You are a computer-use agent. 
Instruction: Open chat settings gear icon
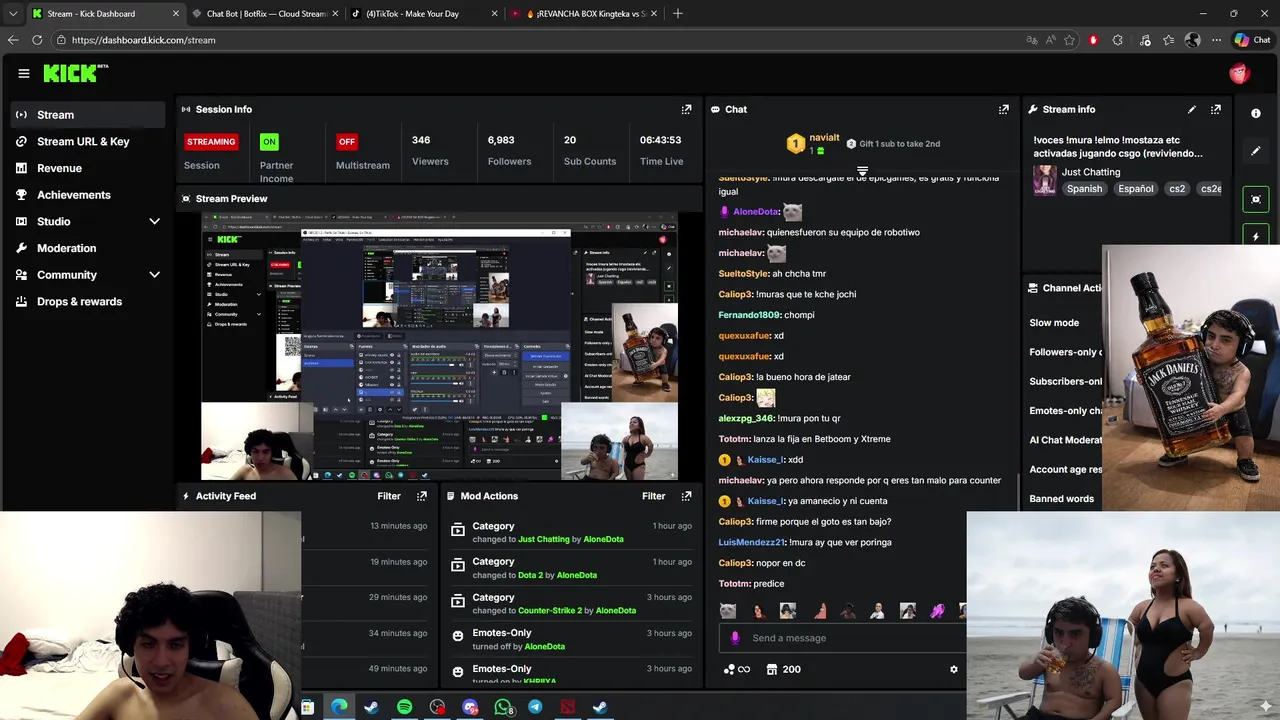point(953,669)
